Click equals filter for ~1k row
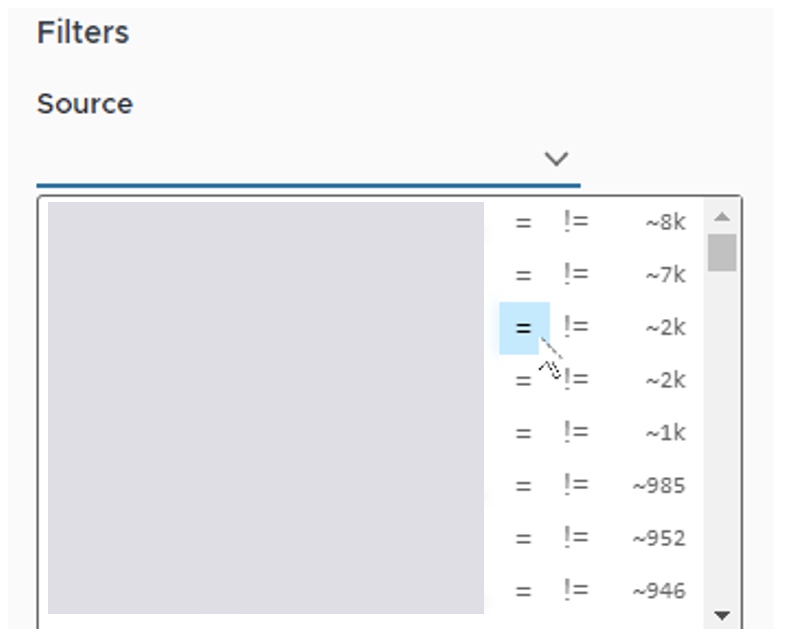This screenshot has height=642, width=786. 523,433
